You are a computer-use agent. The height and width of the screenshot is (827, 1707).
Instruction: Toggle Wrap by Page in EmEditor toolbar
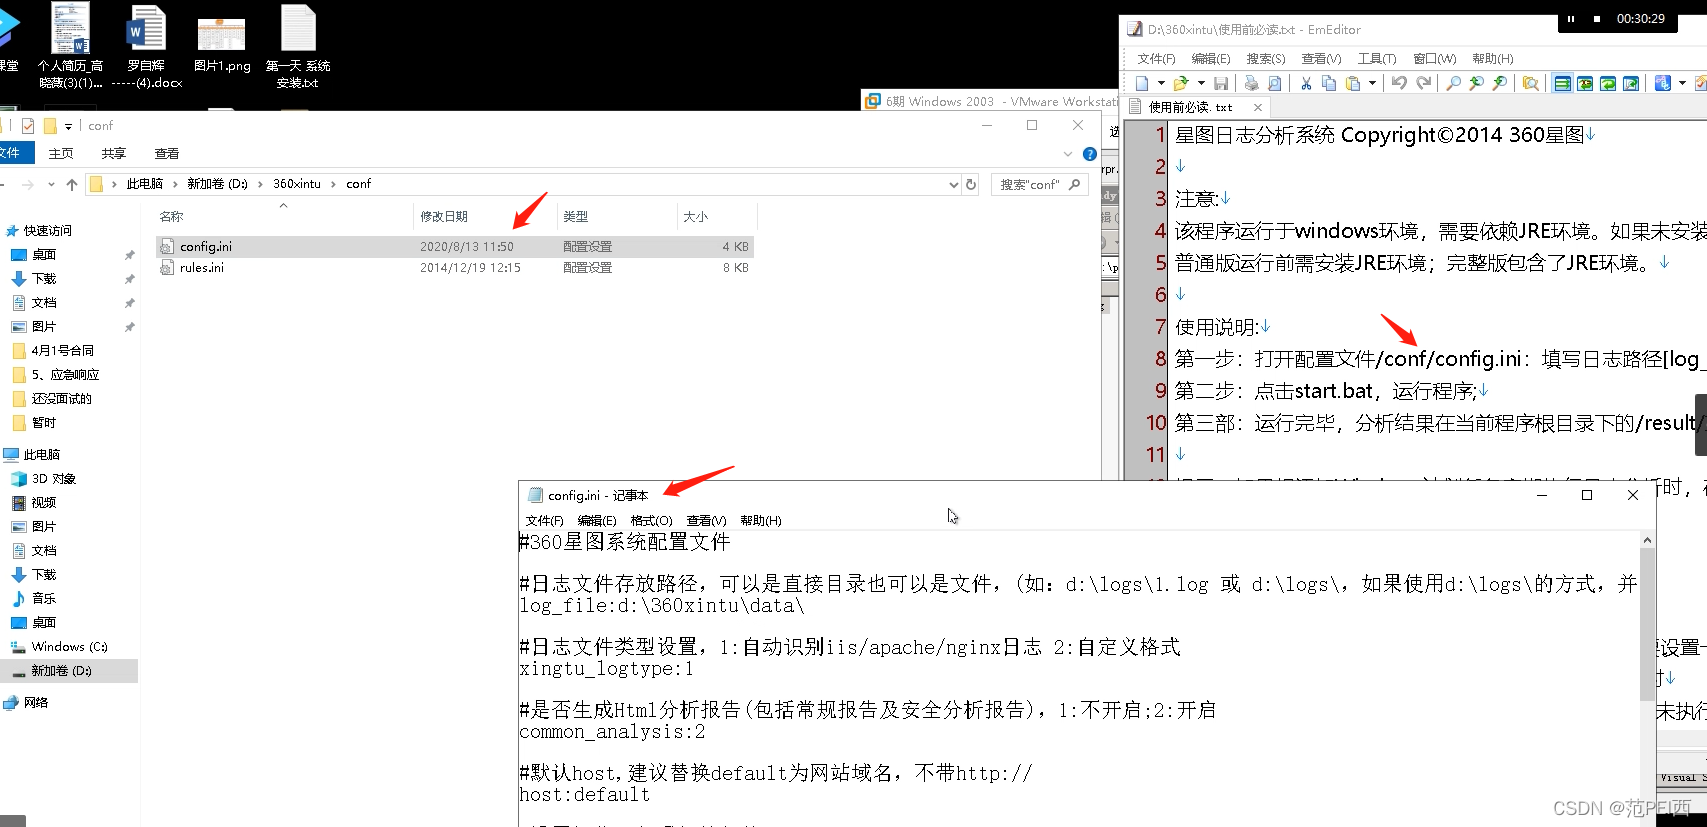tap(1631, 83)
